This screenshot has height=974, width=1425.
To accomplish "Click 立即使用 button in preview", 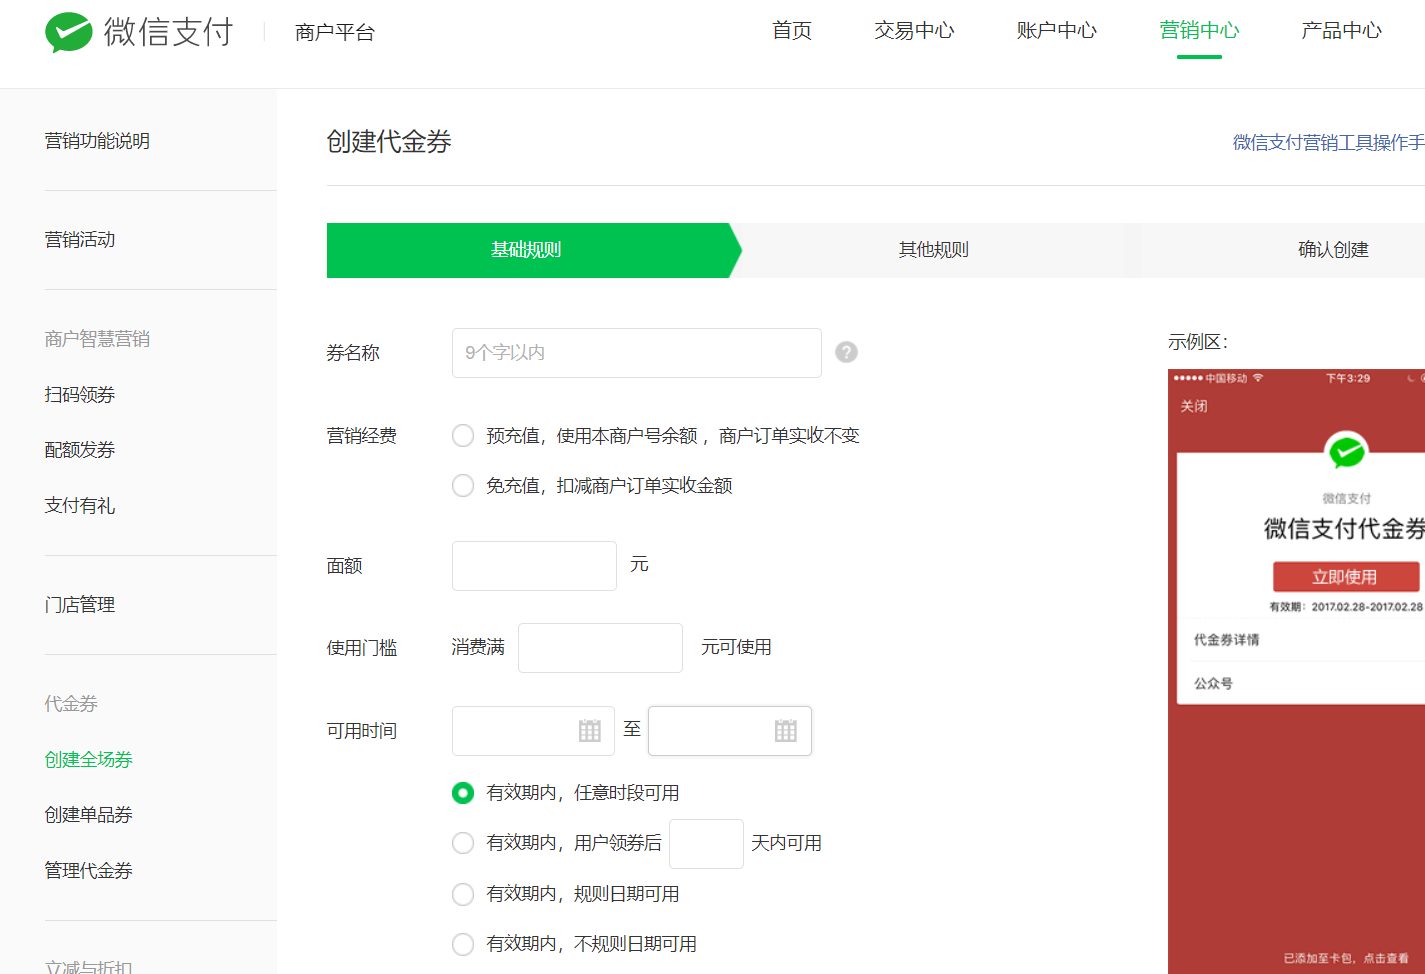I will (1346, 577).
